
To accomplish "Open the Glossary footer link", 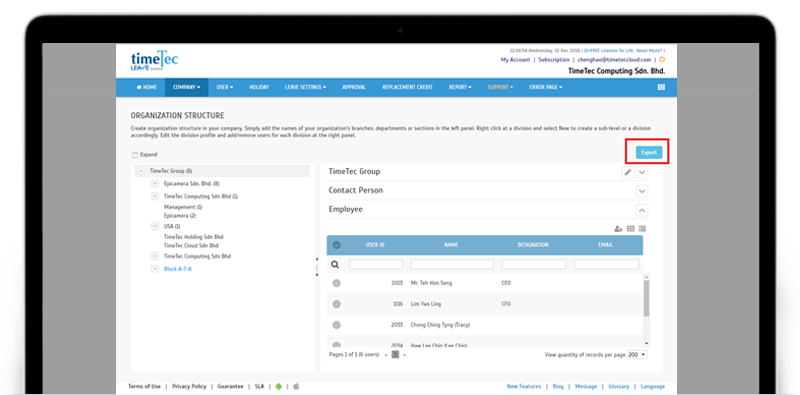I will [x=618, y=386].
